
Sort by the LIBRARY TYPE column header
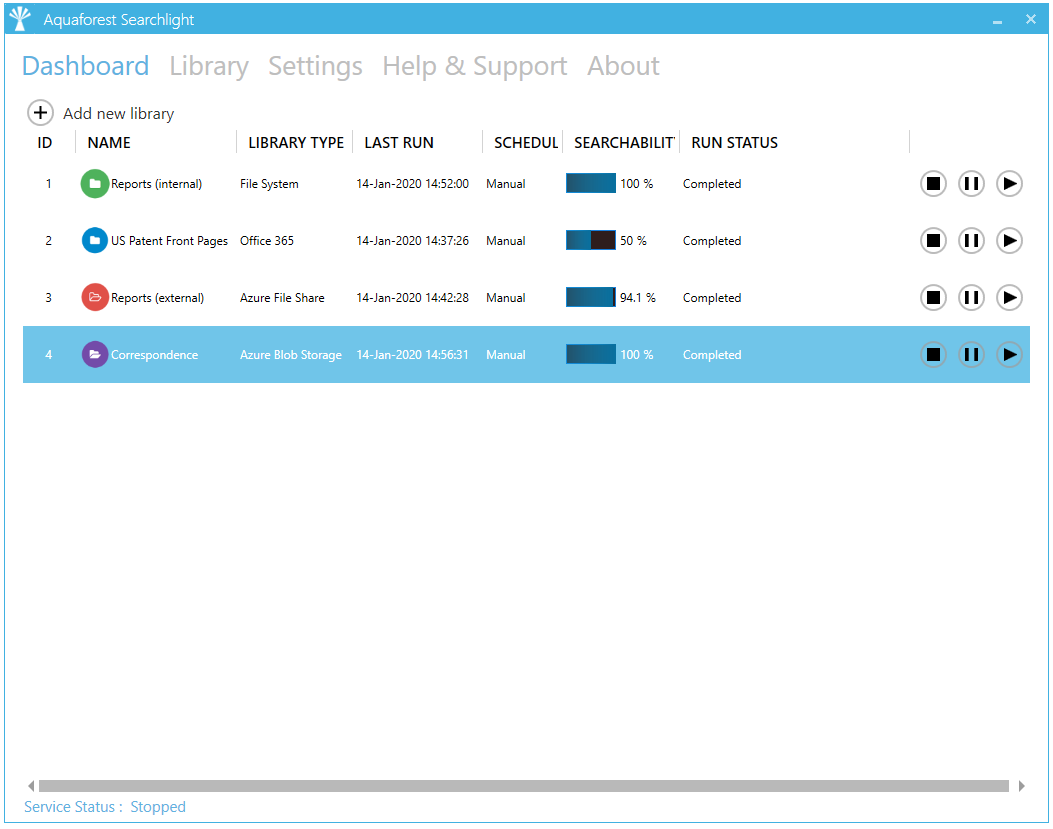coord(295,143)
